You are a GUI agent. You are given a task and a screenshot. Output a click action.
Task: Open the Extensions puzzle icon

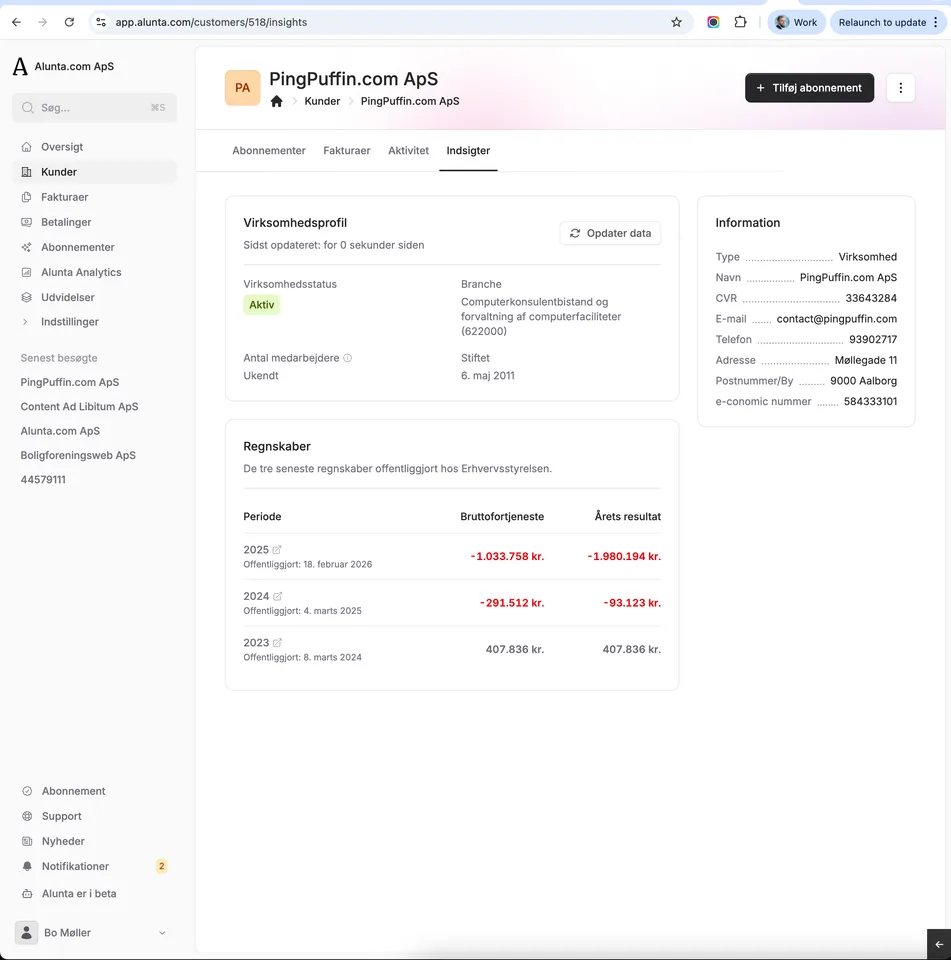[x=740, y=22]
